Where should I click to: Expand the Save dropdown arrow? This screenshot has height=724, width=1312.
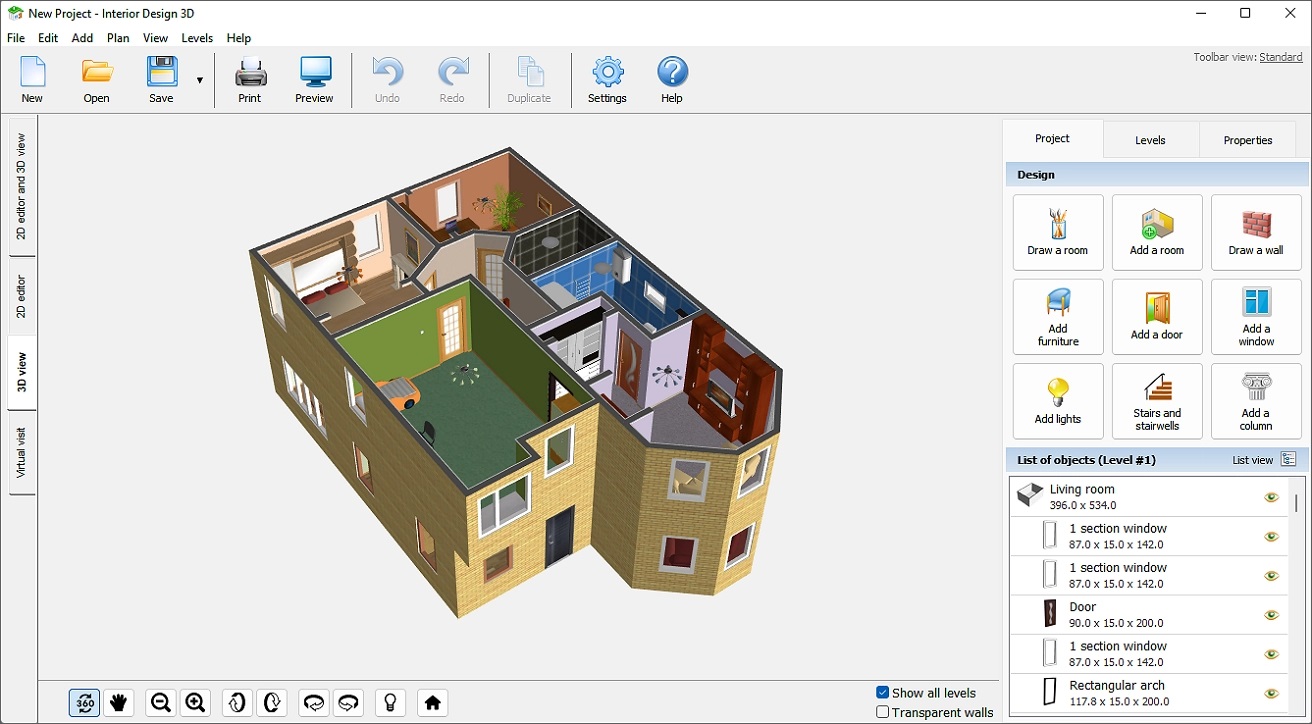point(199,79)
